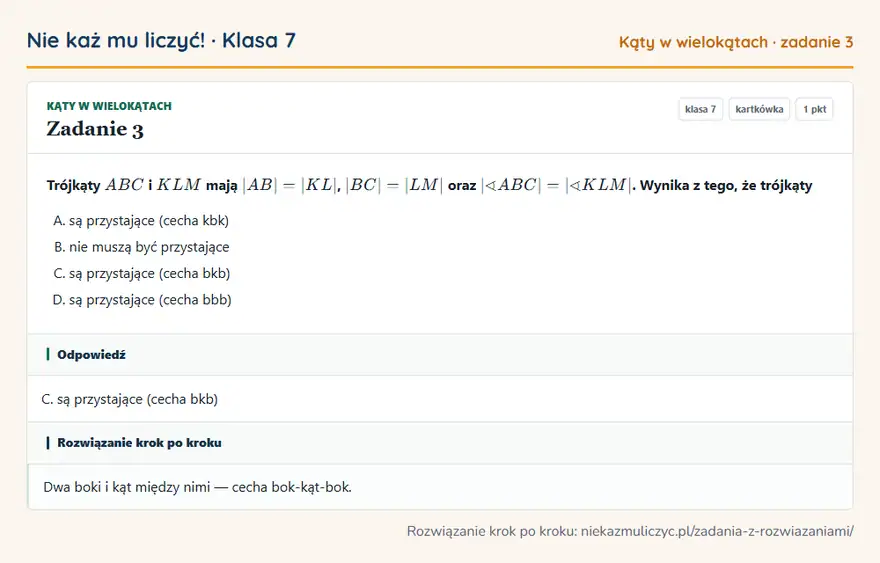Screen dimensions: 880x563
Task: Select option C 'są przystające (cecha bkb)' in the answer list
Action: pyautogui.click(x=141, y=273)
